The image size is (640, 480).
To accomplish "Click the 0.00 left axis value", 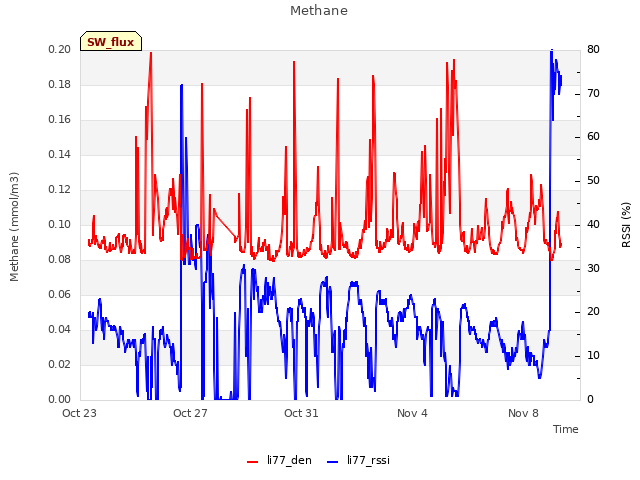I will pyautogui.click(x=60, y=400).
